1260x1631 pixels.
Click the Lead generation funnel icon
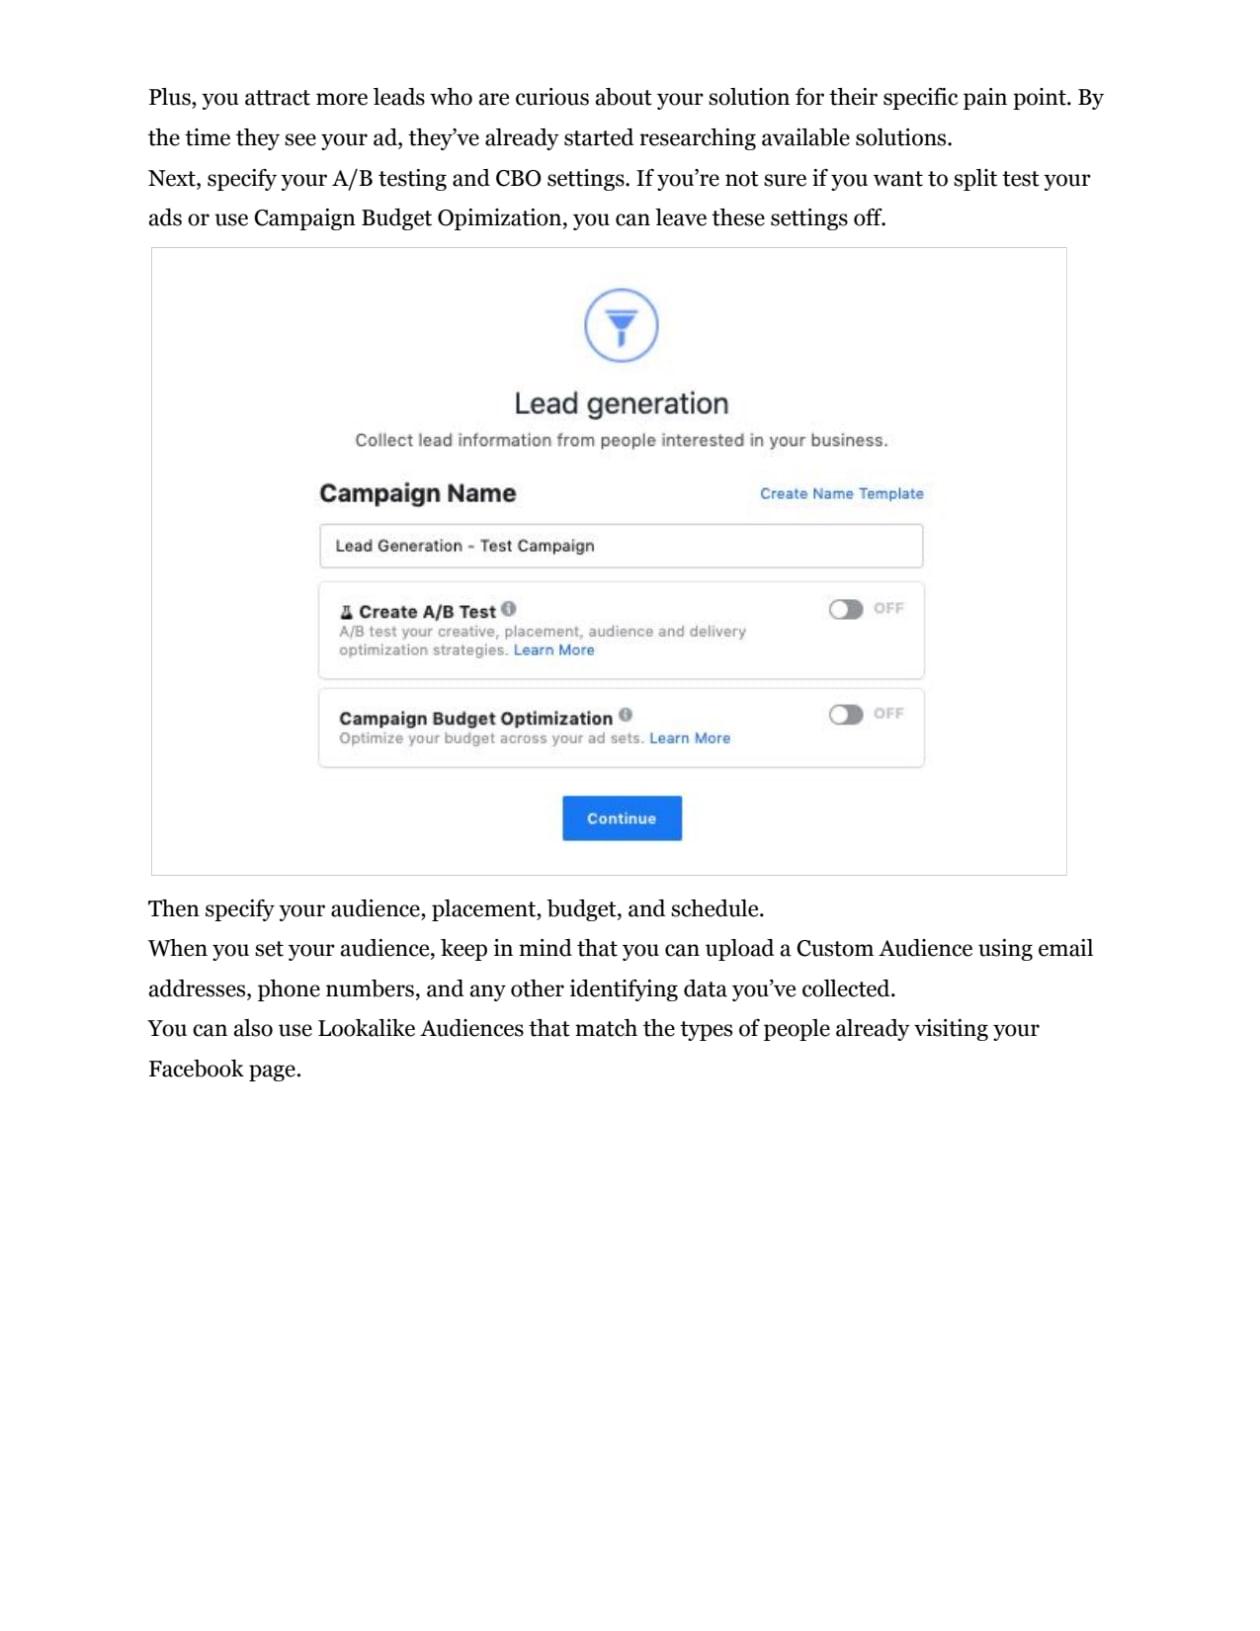pos(622,328)
